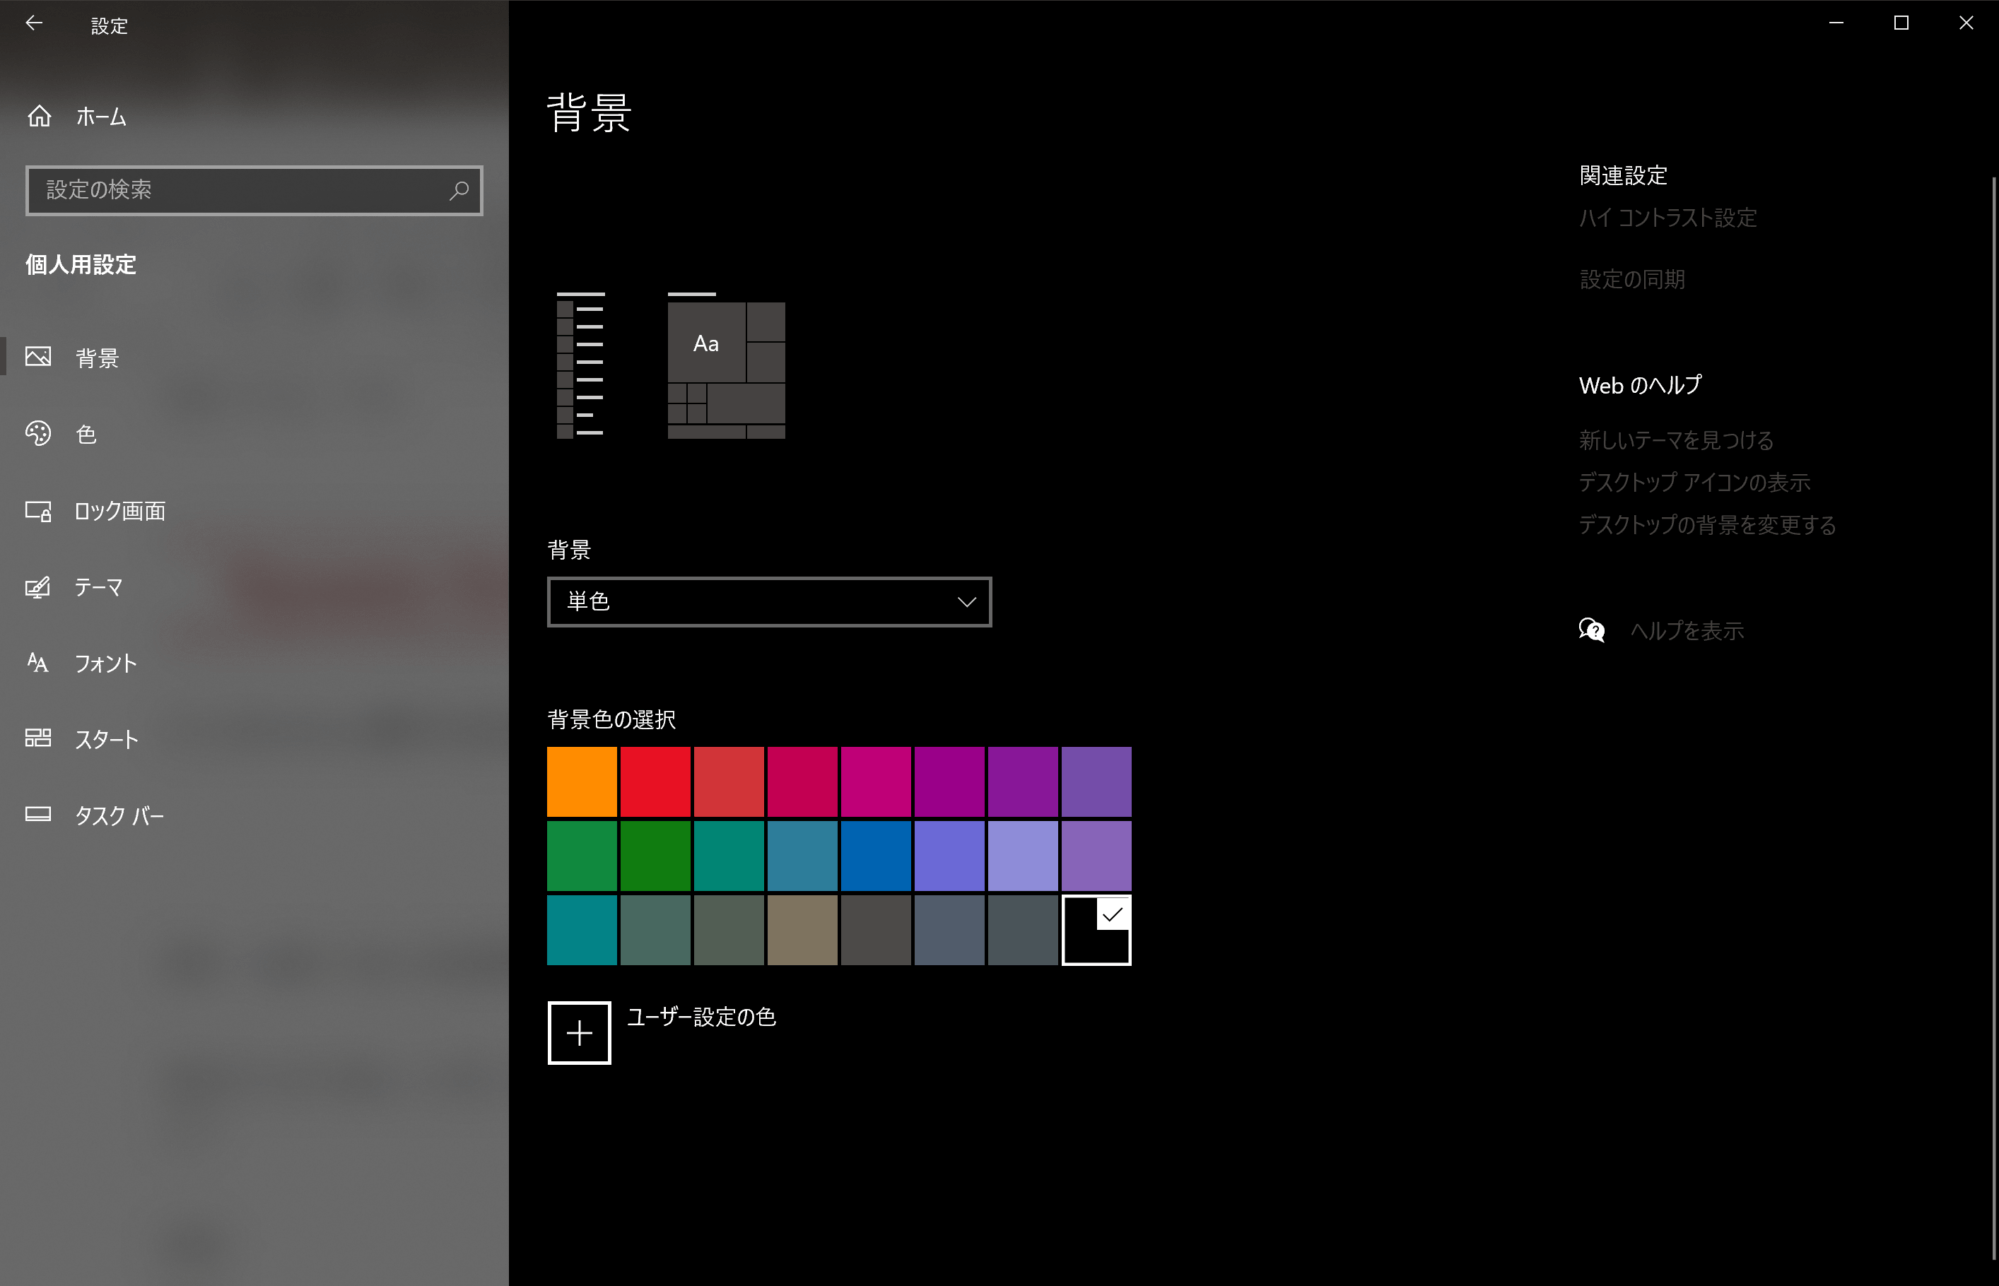Click the search magnifier icon
Viewport: 1999px width, 1286px height.
click(459, 190)
